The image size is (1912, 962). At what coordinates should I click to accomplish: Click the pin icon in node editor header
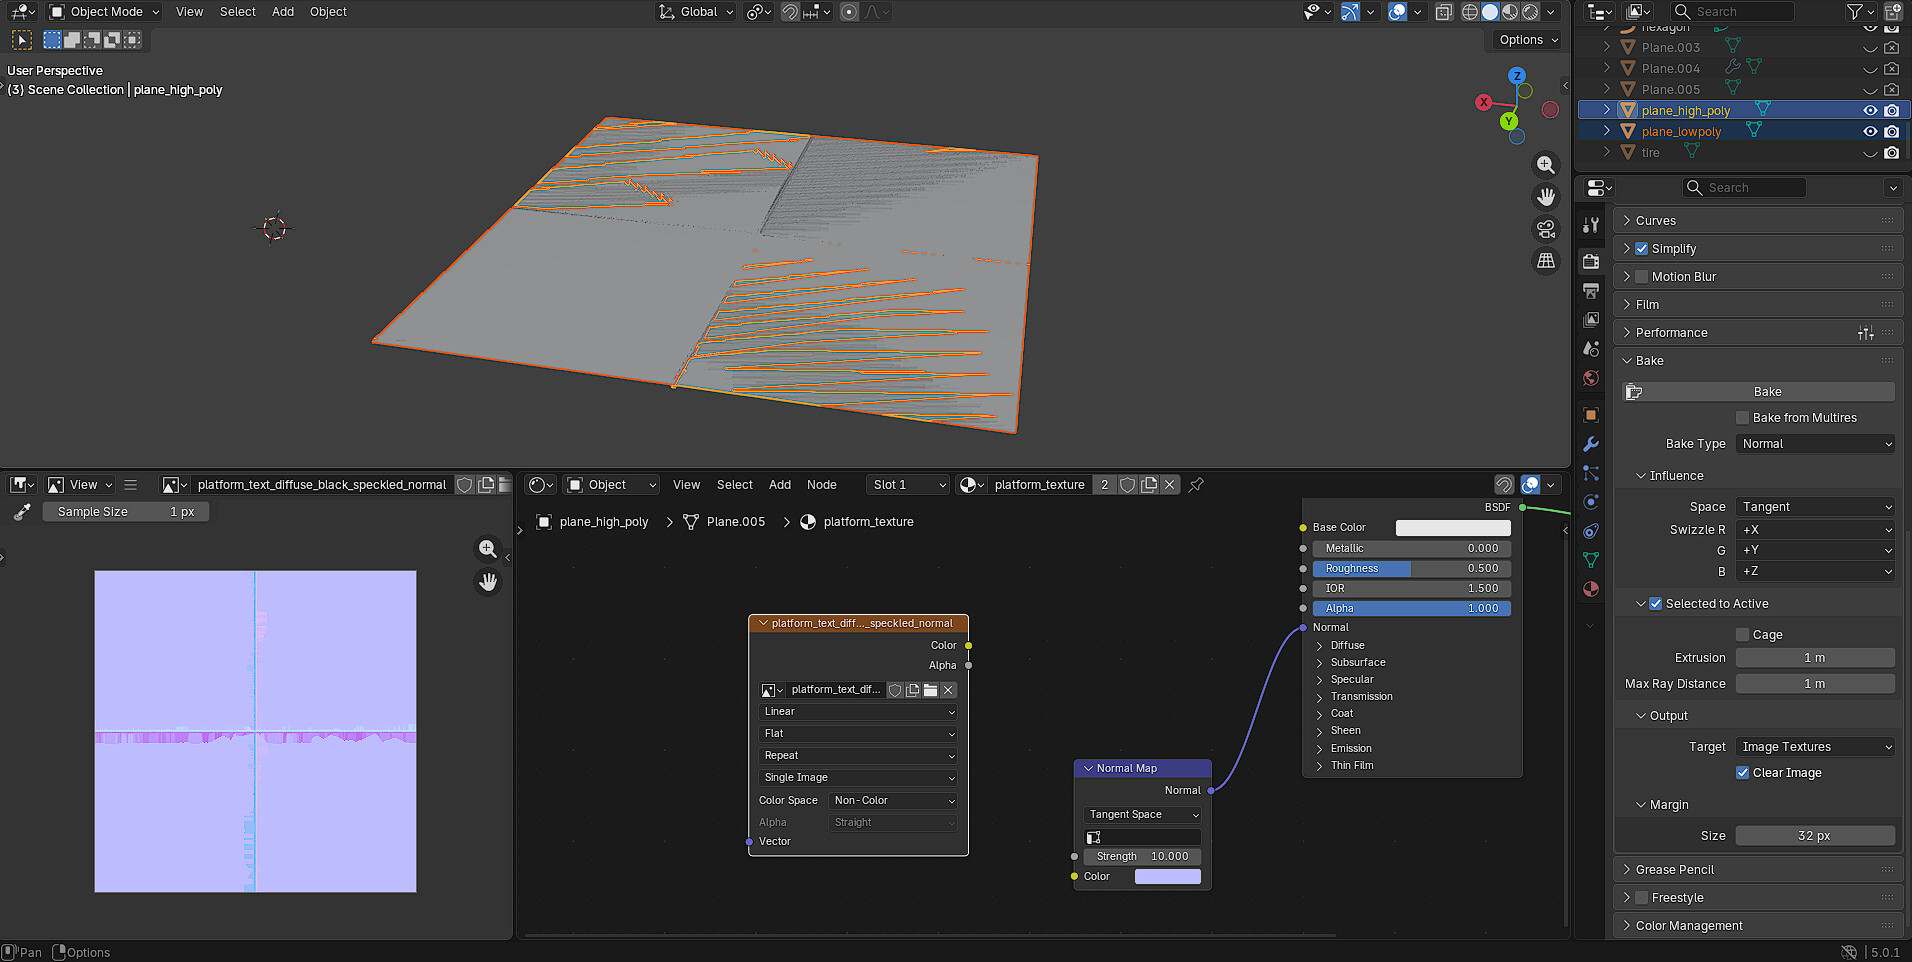pyautogui.click(x=1196, y=485)
